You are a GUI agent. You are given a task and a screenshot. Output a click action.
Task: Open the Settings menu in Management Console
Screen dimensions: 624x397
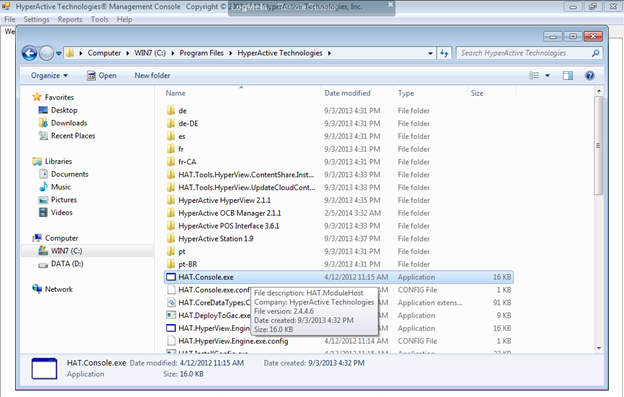[x=36, y=19]
